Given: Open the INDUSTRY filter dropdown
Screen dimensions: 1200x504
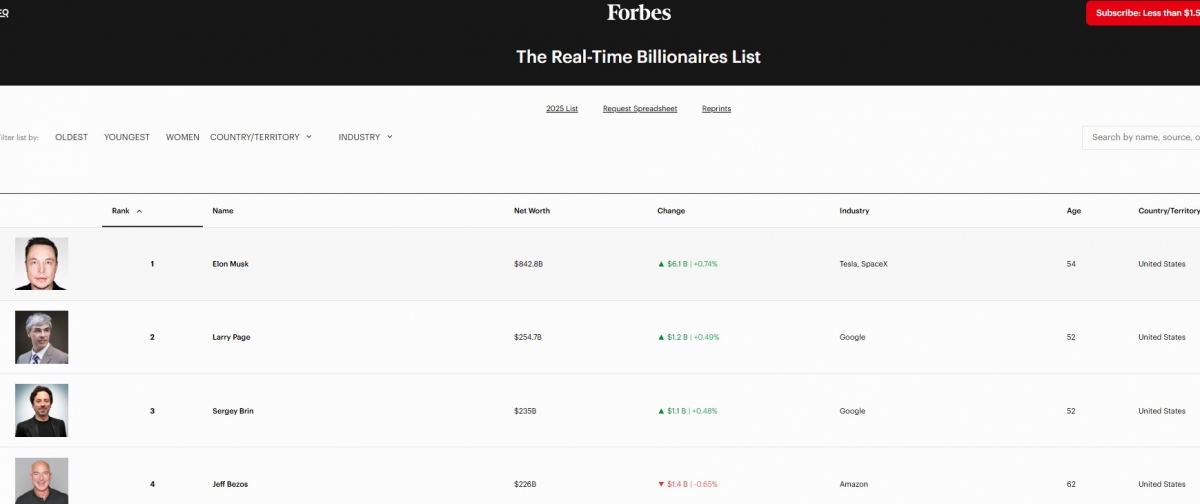Looking at the screenshot, I should 365,137.
